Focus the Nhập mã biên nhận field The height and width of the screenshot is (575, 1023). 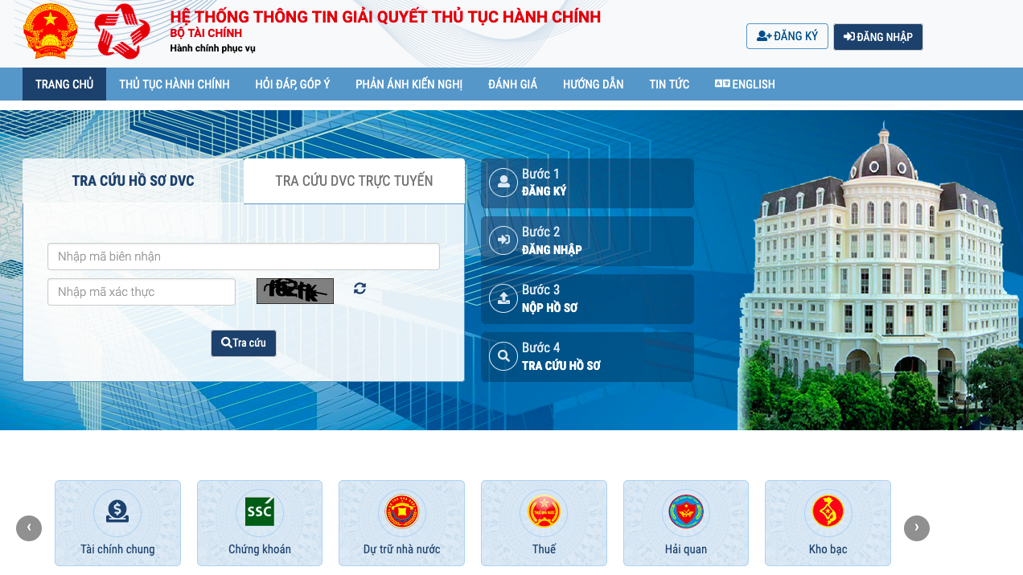243,257
